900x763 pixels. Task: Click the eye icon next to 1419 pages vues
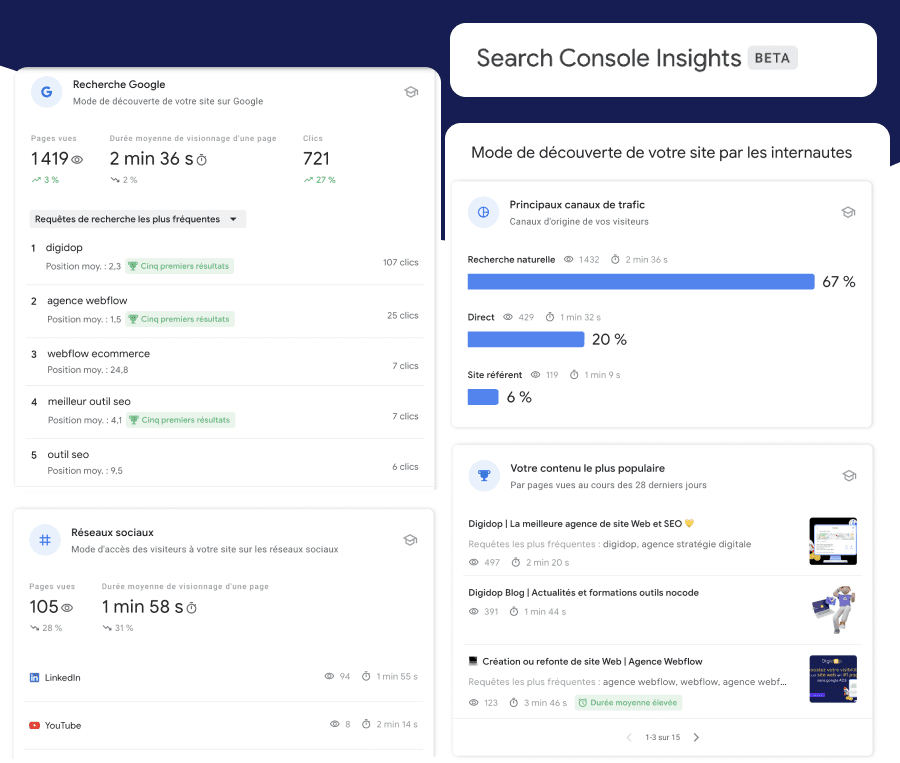[x=77, y=160]
